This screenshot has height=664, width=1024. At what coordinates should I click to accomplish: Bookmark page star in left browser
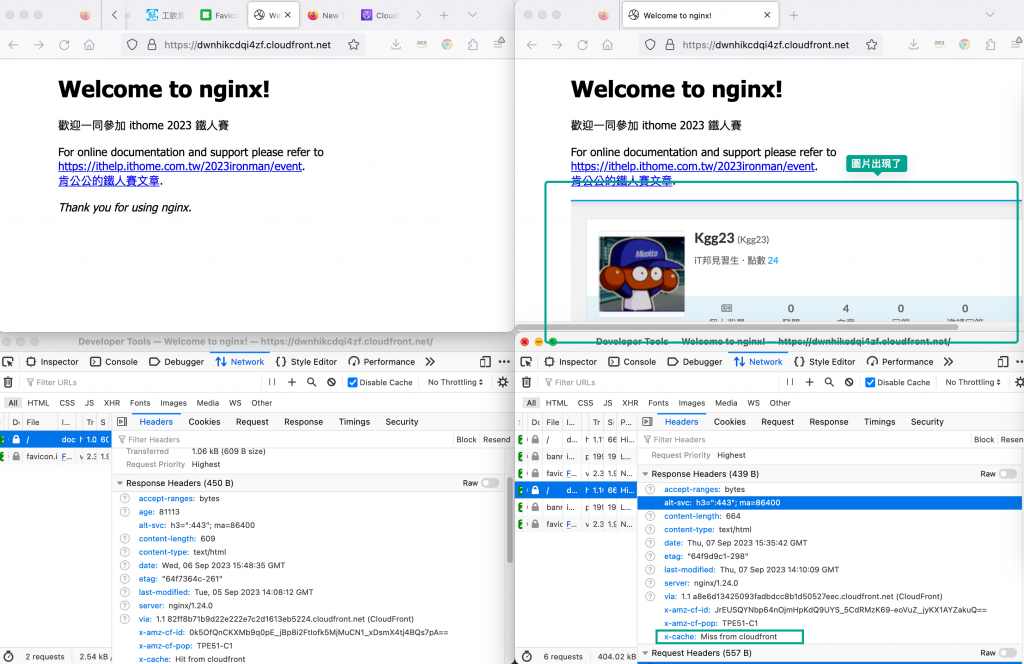coord(353,45)
